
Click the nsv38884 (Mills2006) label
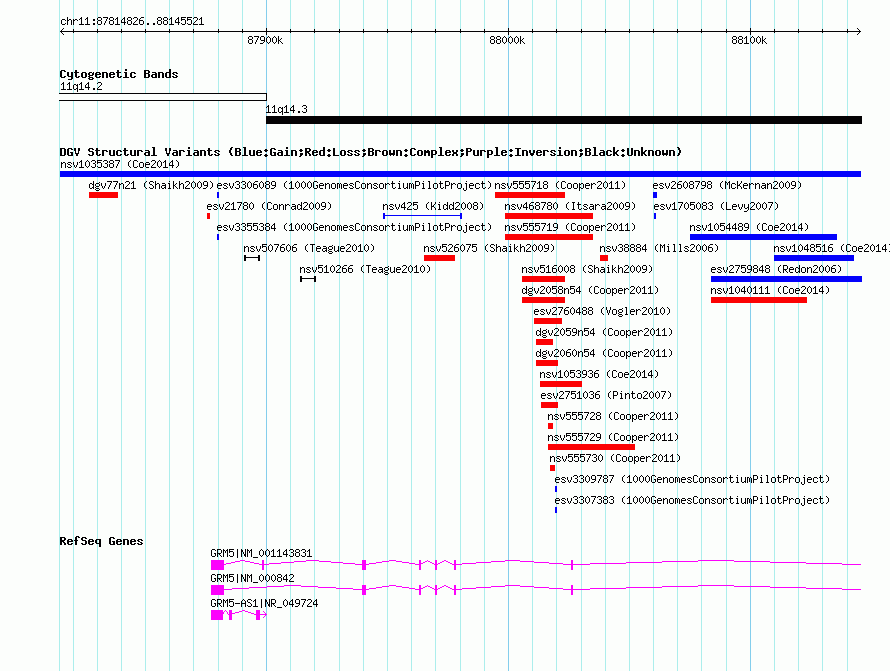pos(659,248)
